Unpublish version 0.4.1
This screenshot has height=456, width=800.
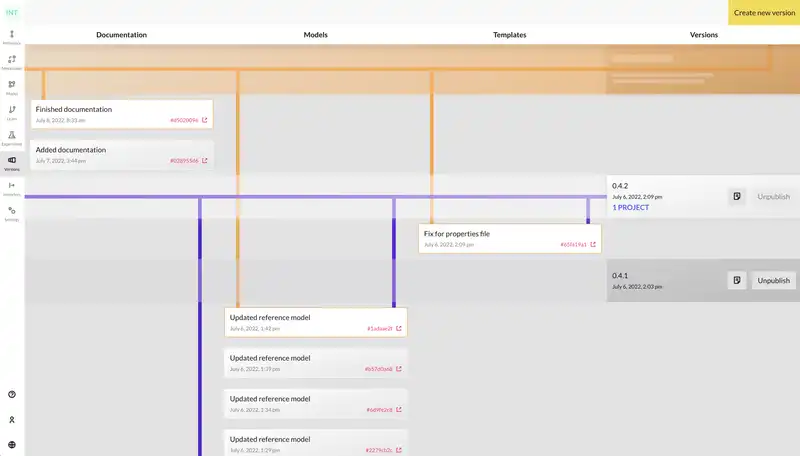773,281
